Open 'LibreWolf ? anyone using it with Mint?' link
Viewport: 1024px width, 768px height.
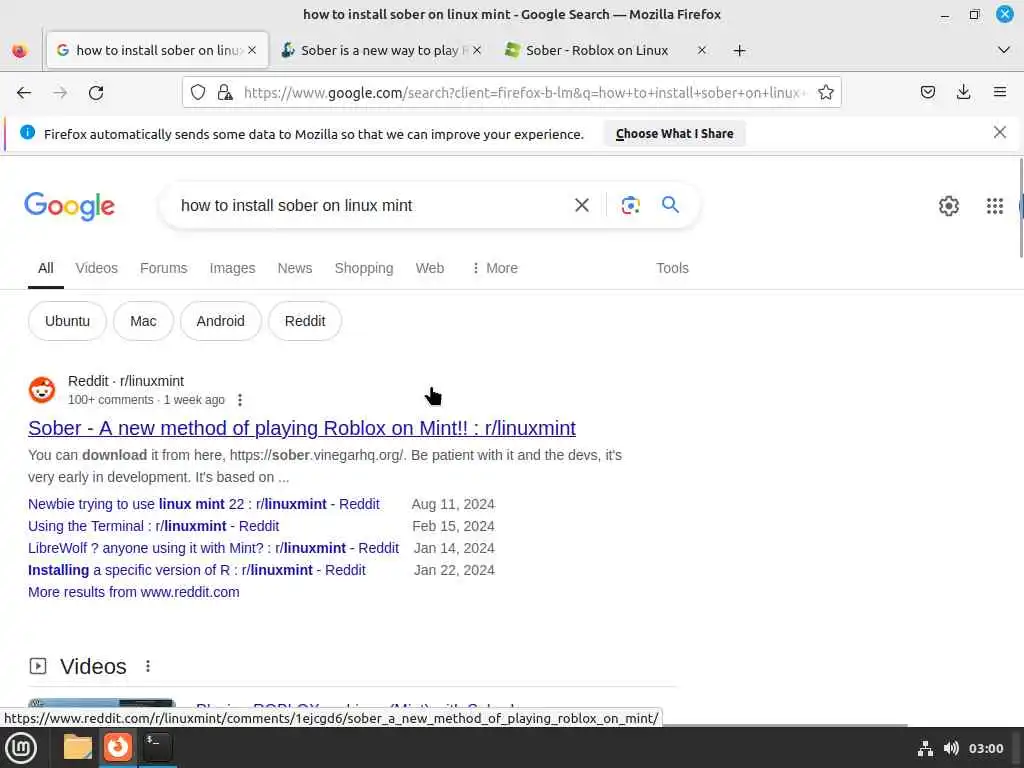click(214, 548)
